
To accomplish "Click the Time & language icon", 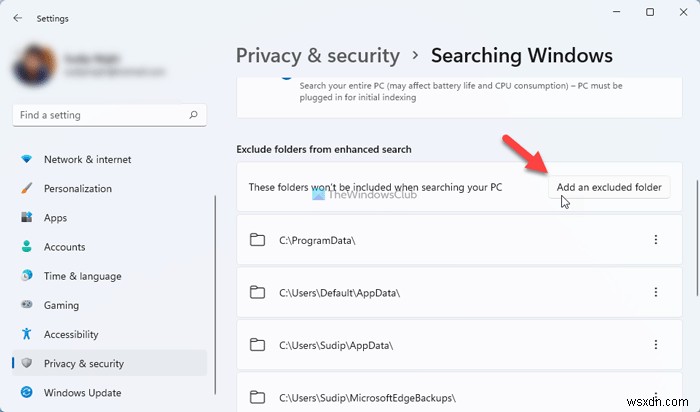I will (26, 276).
